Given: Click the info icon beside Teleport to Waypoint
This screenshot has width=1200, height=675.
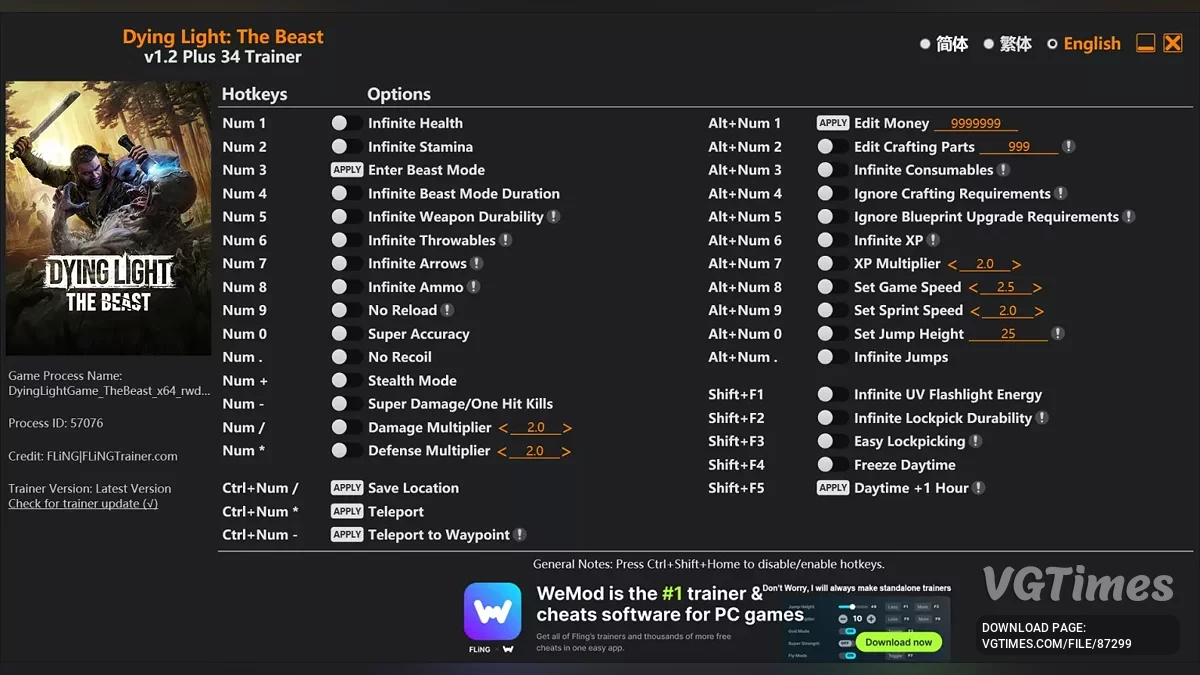Looking at the screenshot, I should pos(520,535).
